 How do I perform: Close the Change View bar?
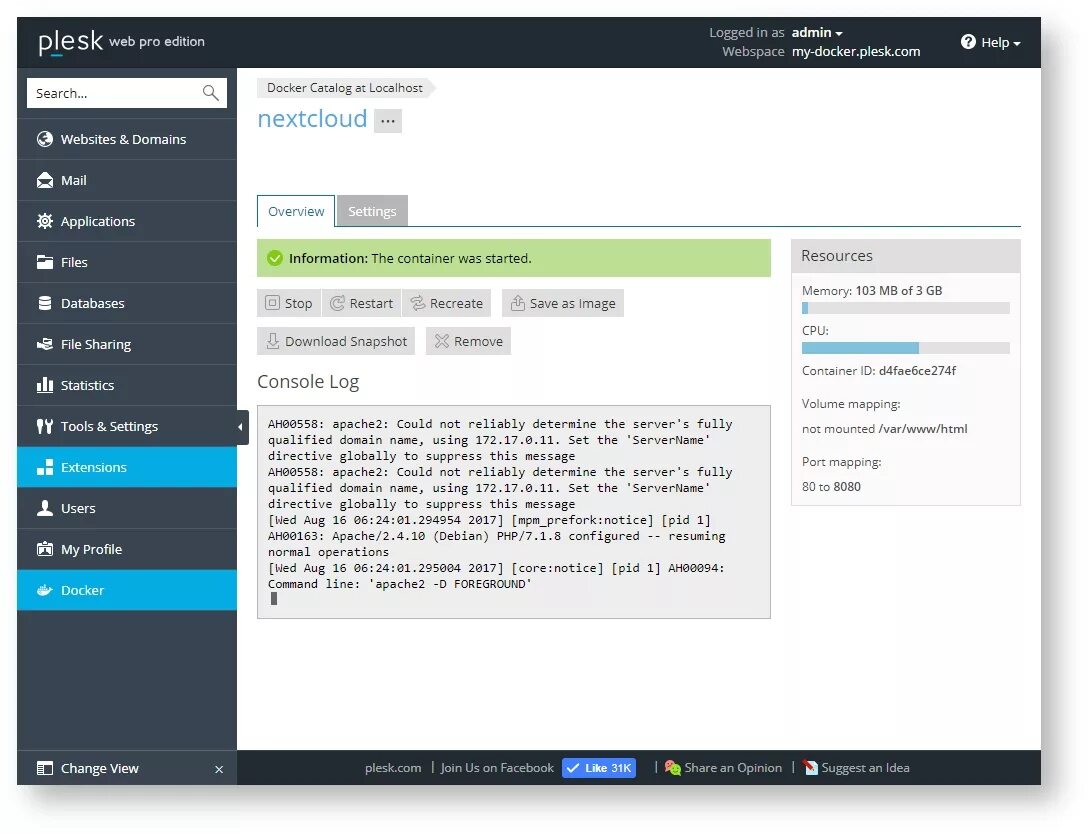click(219, 769)
